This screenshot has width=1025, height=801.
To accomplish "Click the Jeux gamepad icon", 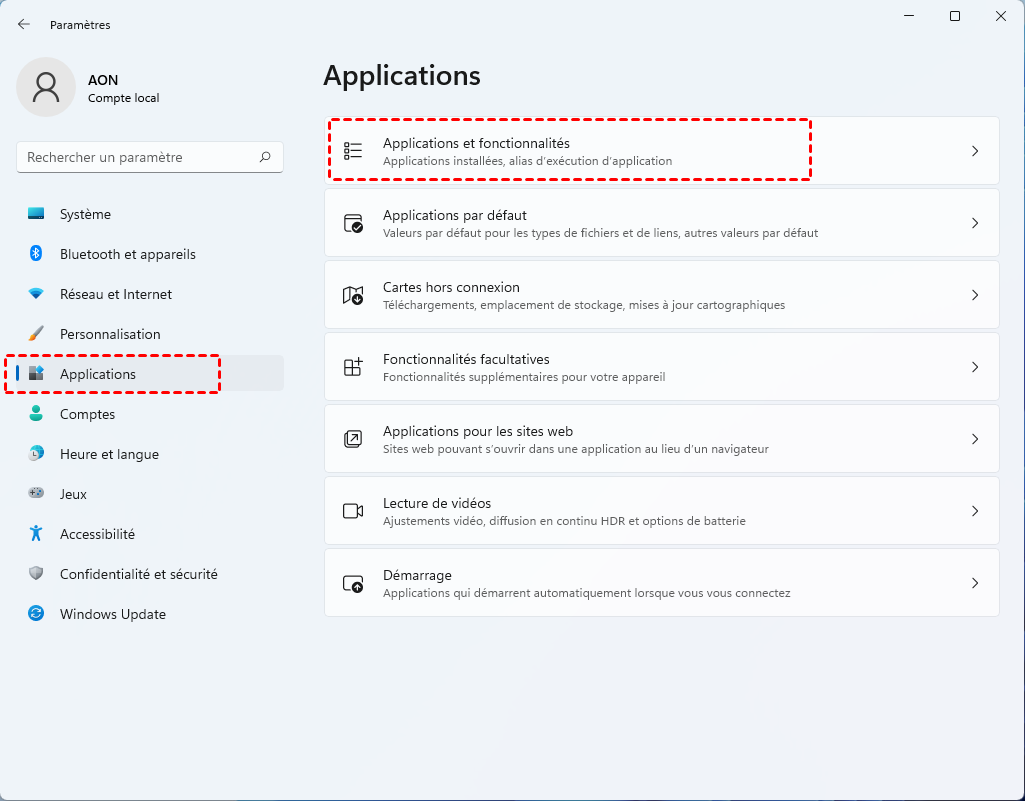I will point(36,494).
